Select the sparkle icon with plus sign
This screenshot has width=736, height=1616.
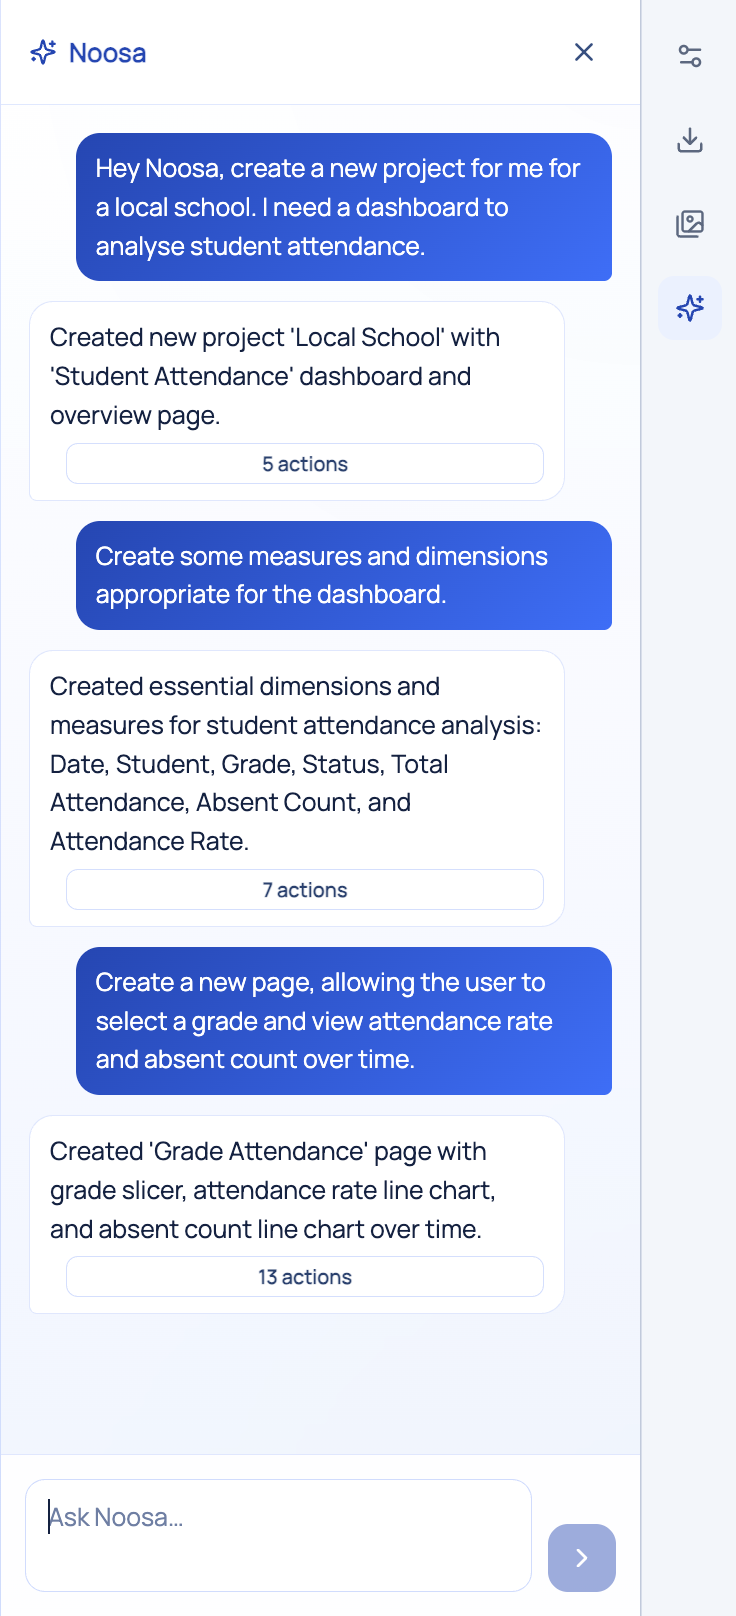coord(689,308)
